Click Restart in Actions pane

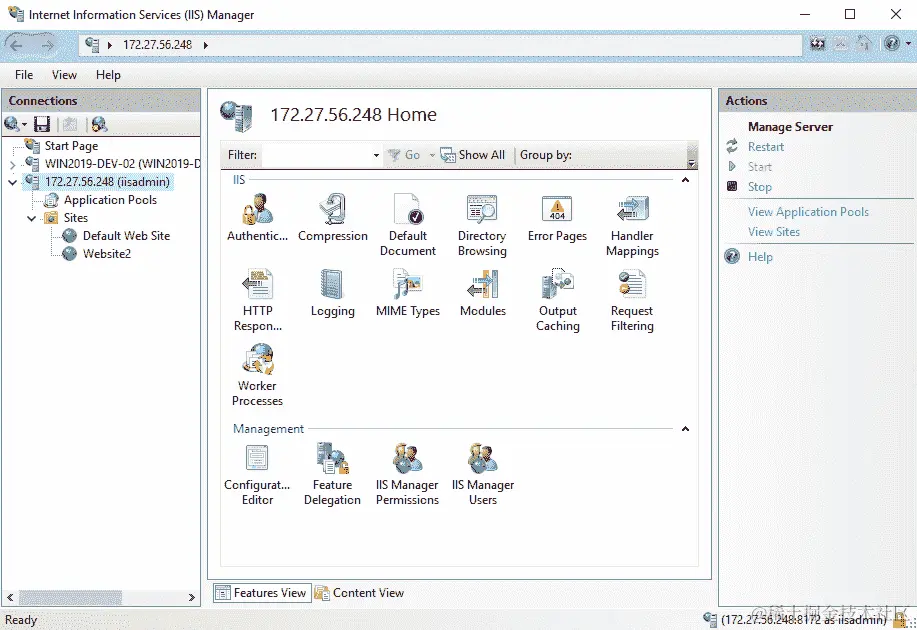tap(766, 147)
